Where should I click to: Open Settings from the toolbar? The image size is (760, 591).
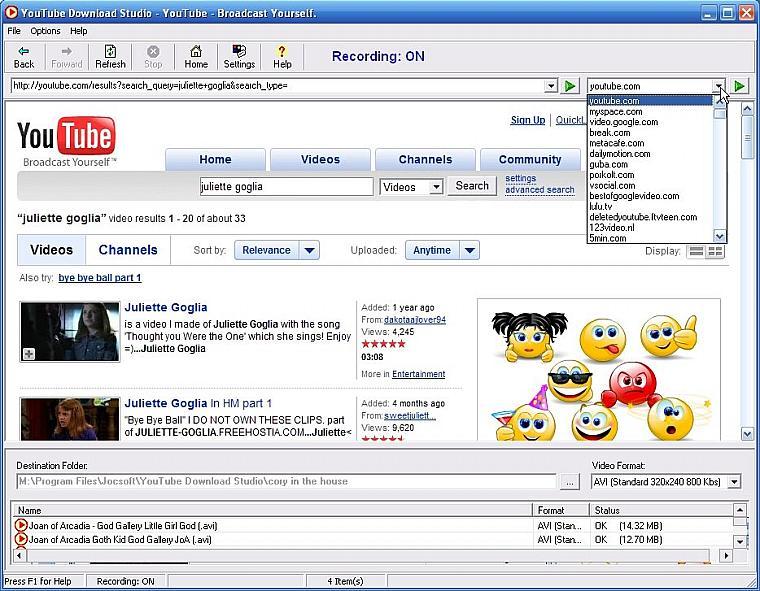coord(239,56)
